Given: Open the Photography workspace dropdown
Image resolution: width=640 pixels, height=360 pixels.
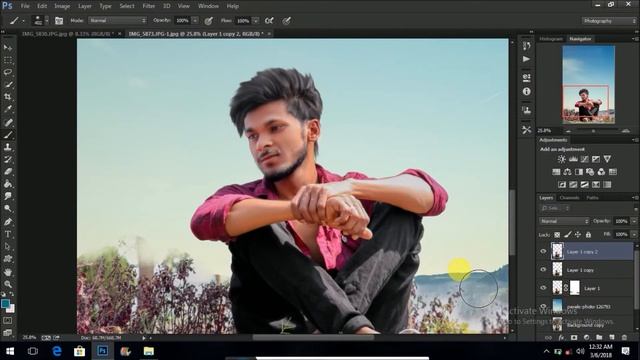Looking at the screenshot, I should (x=609, y=21).
